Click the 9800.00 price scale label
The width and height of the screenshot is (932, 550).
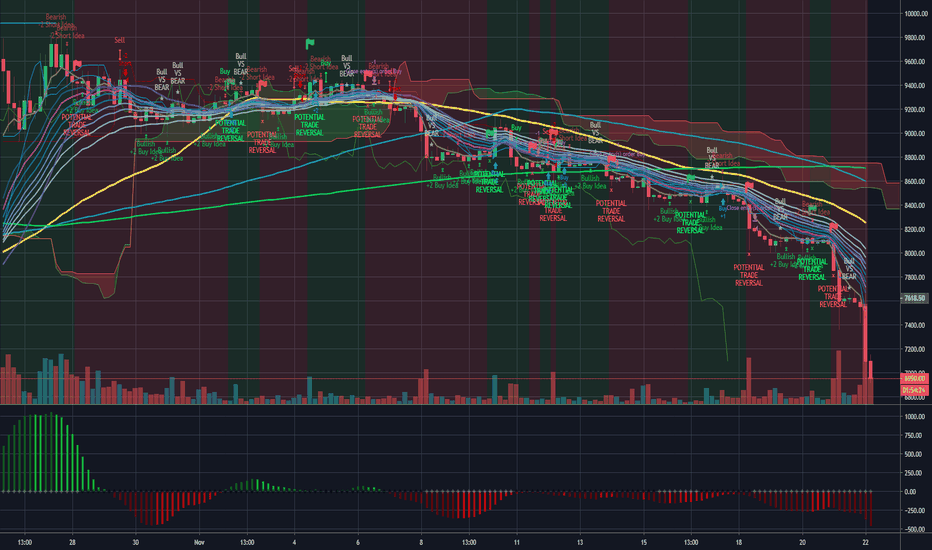tap(915, 37)
